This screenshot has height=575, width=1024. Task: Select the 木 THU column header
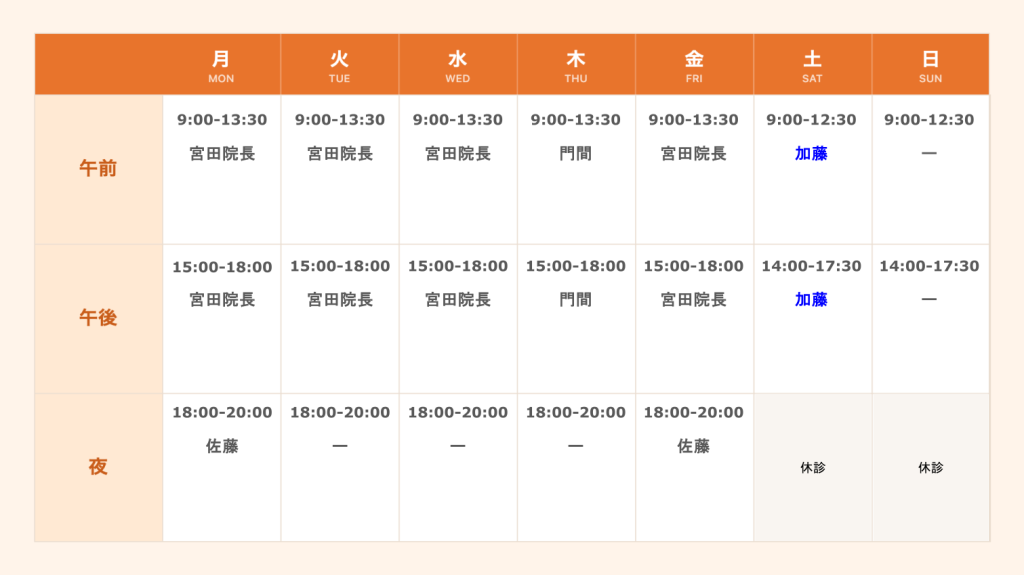[576, 65]
